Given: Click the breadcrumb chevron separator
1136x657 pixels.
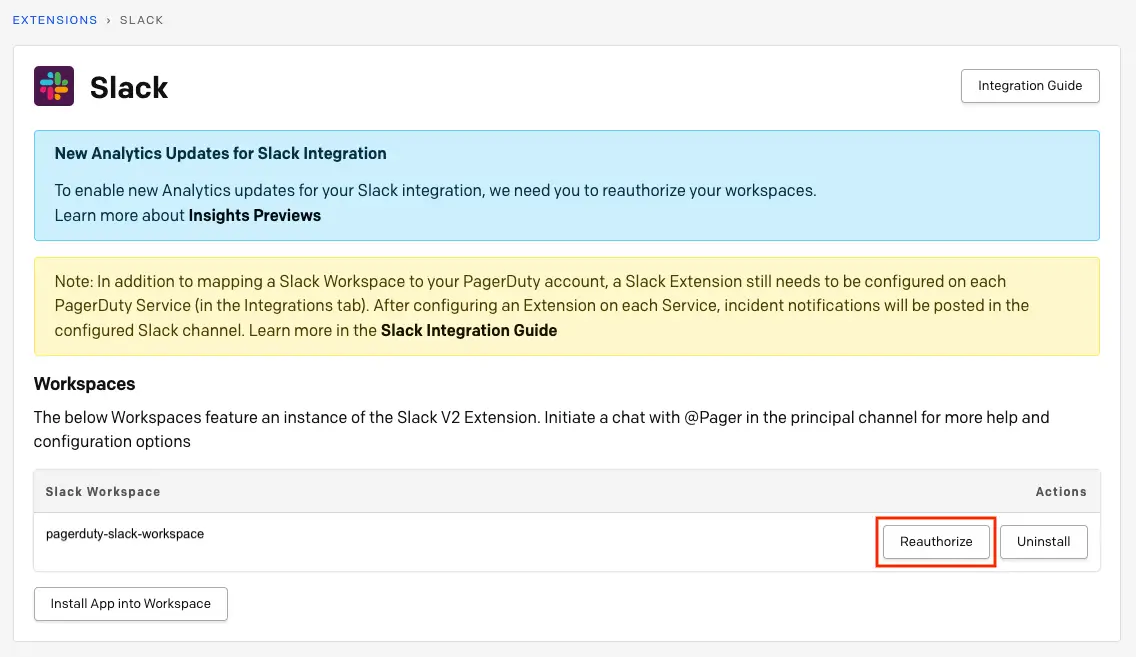Looking at the screenshot, I should pos(108,20).
